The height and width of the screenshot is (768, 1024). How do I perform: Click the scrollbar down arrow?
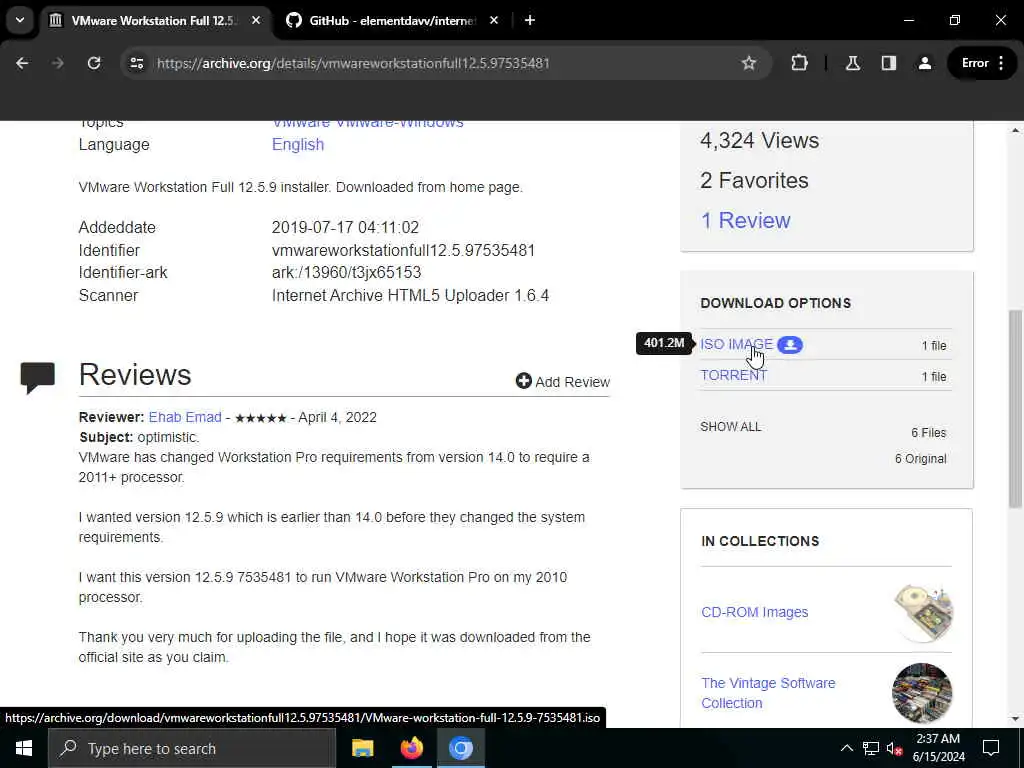click(1015, 718)
